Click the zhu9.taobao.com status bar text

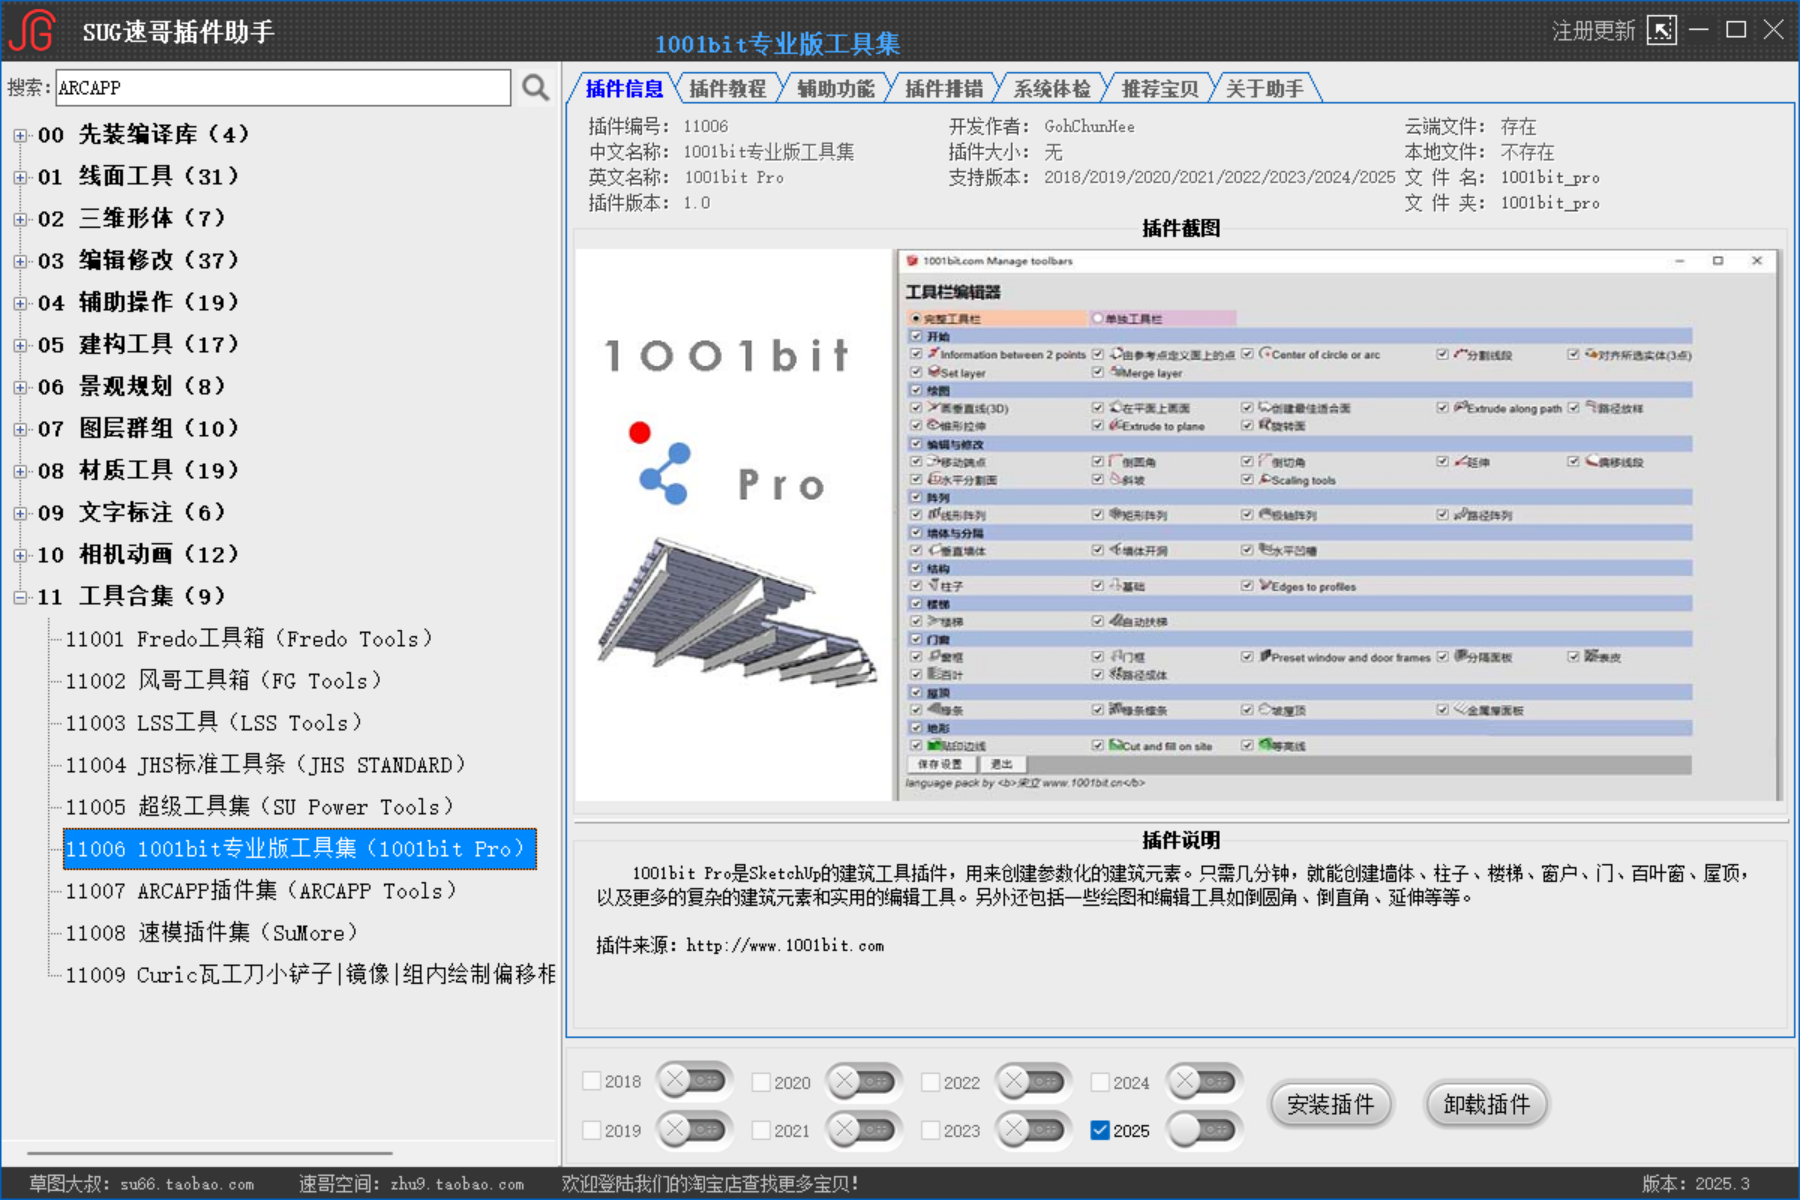coord(457,1184)
